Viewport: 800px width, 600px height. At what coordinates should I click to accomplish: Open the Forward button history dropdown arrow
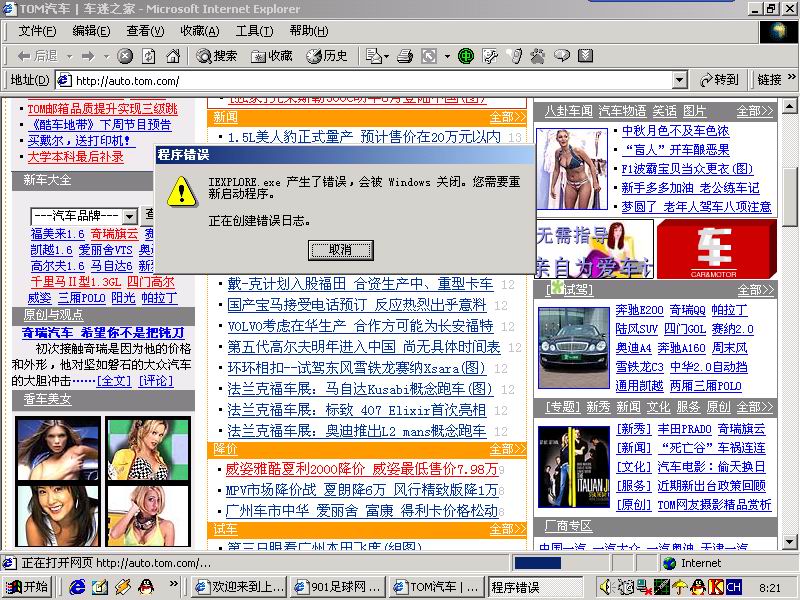[x=106, y=56]
